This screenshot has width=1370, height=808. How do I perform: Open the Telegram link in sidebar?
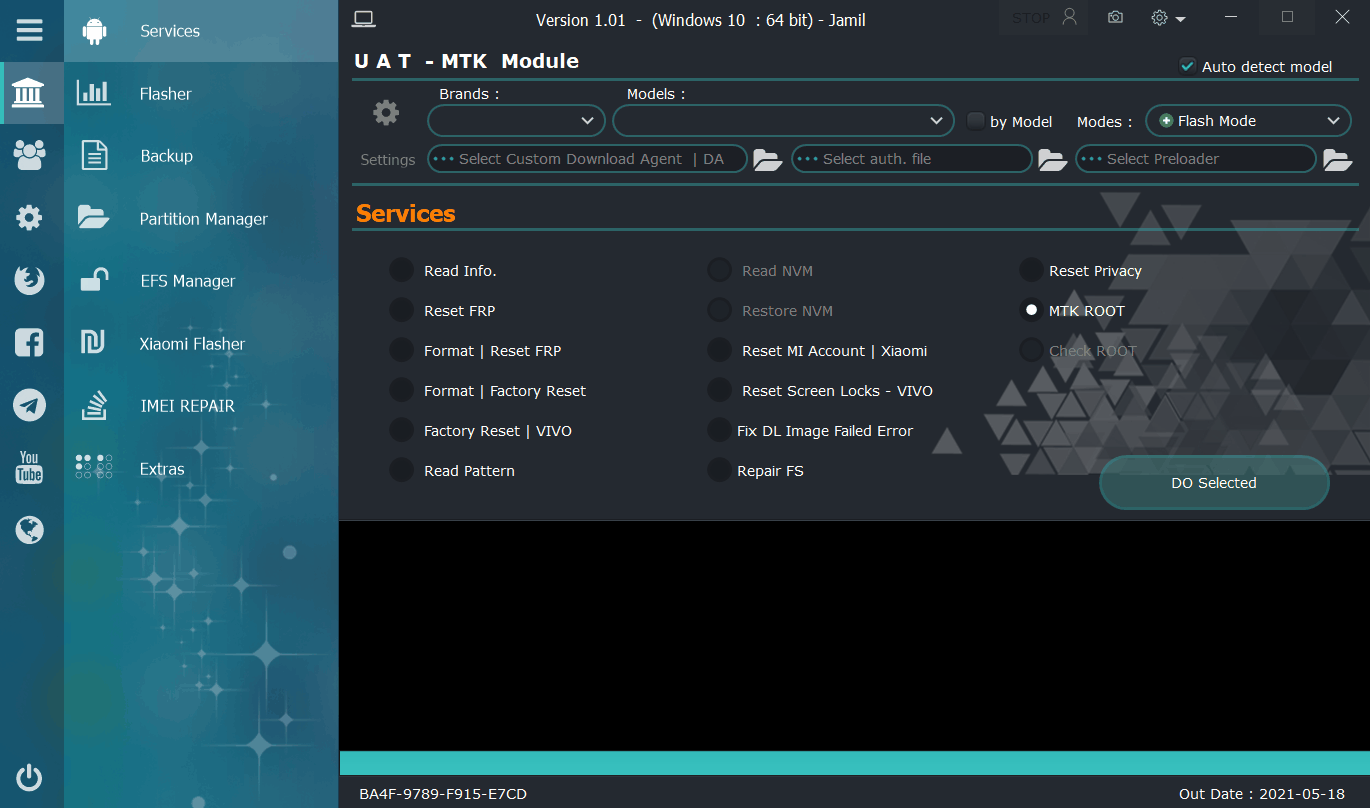click(x=29, y=405)
